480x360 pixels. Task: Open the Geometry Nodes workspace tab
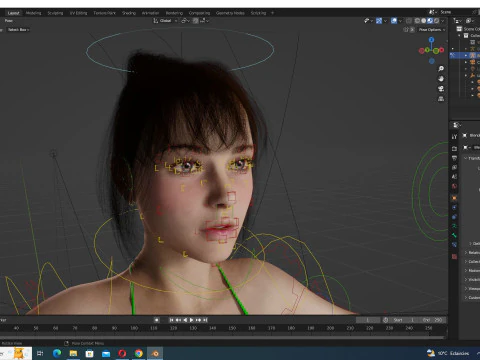(230, 13)
